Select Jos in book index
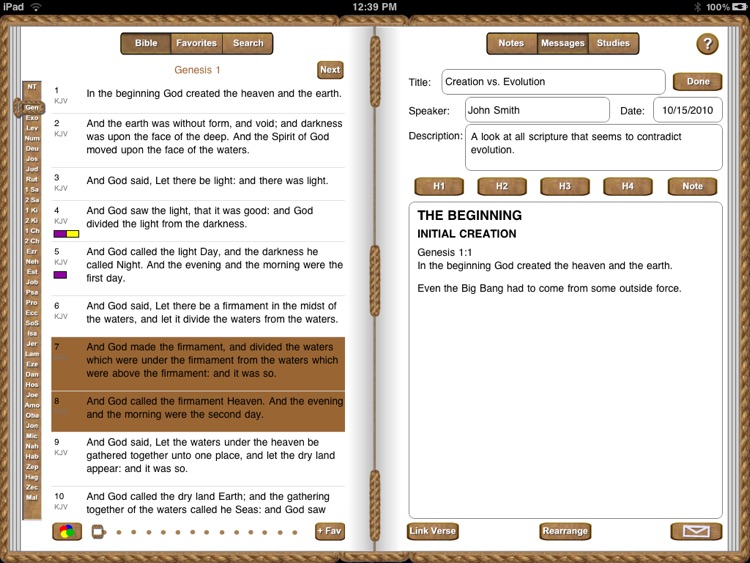The width and height of the screenshot is (750, 563). (32, 159)
